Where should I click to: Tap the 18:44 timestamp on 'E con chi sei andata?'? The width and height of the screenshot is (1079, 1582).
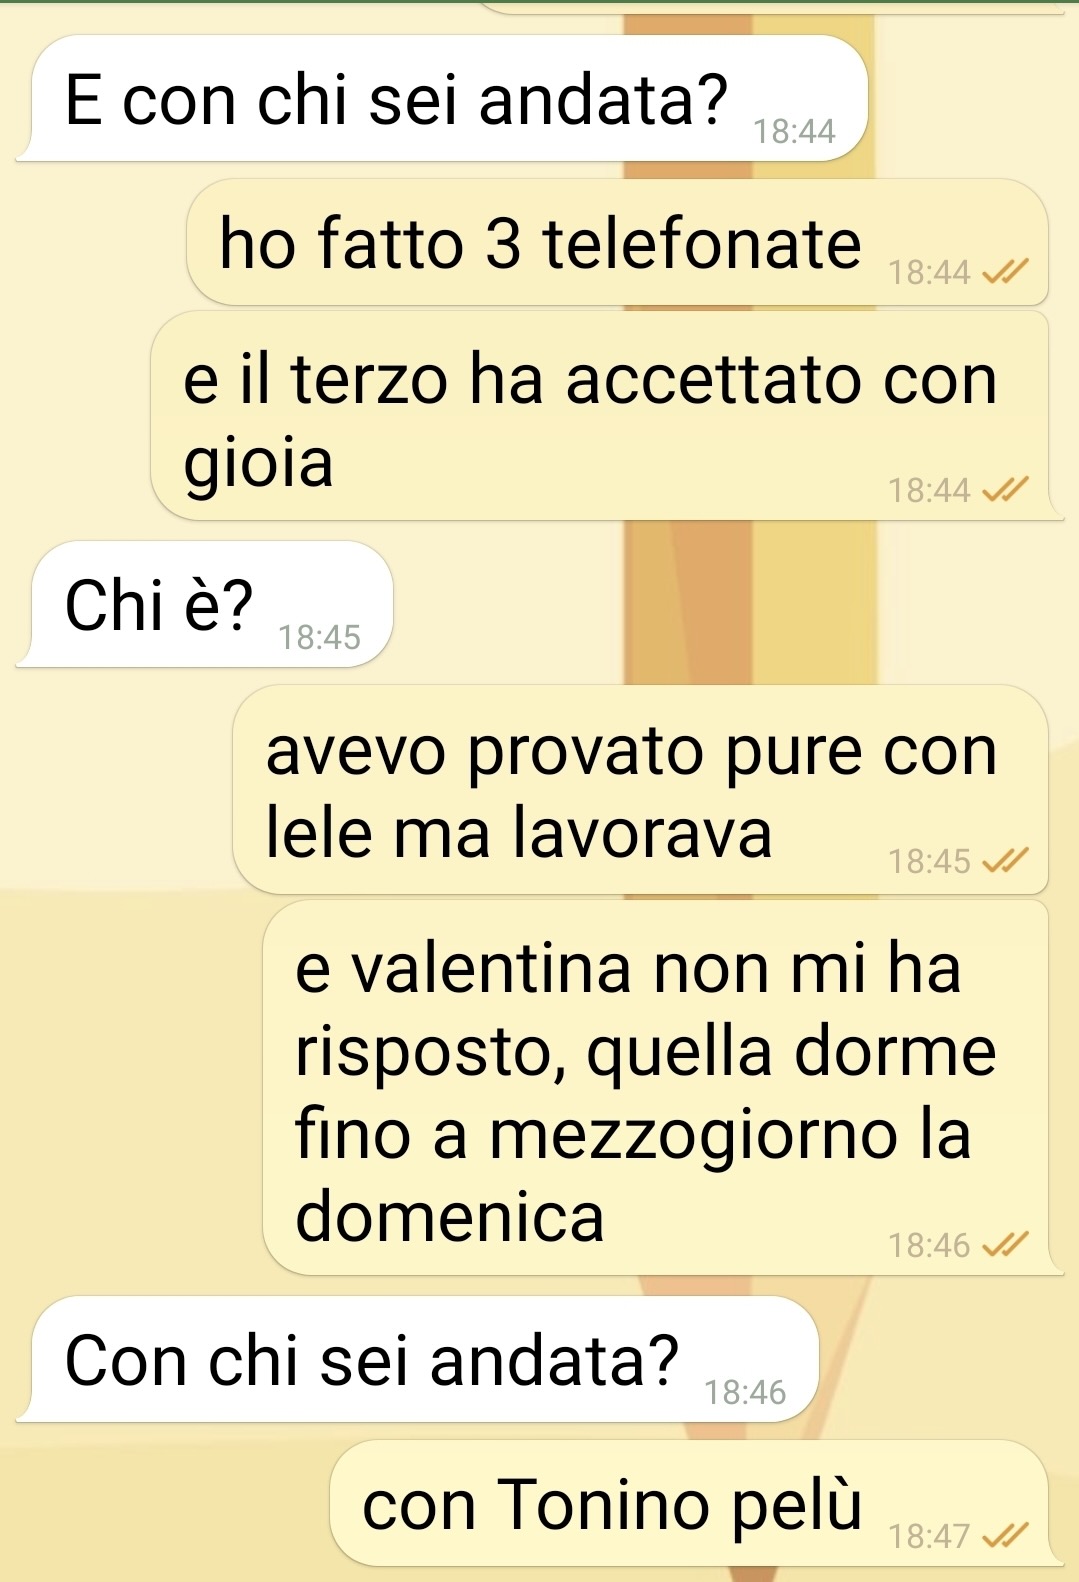794,131
